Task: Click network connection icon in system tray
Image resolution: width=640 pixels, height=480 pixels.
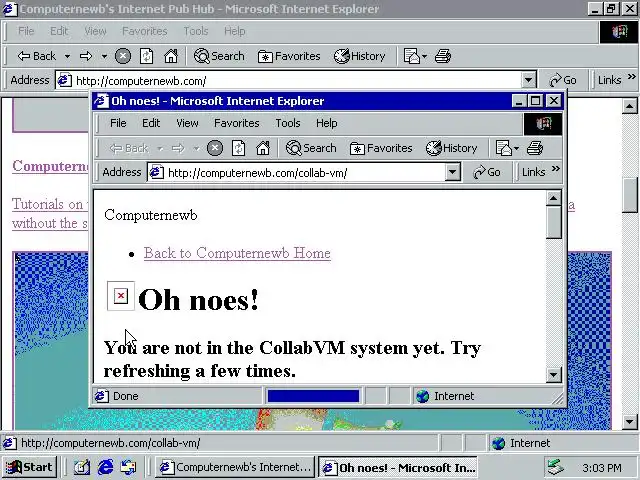Action: 556,467
